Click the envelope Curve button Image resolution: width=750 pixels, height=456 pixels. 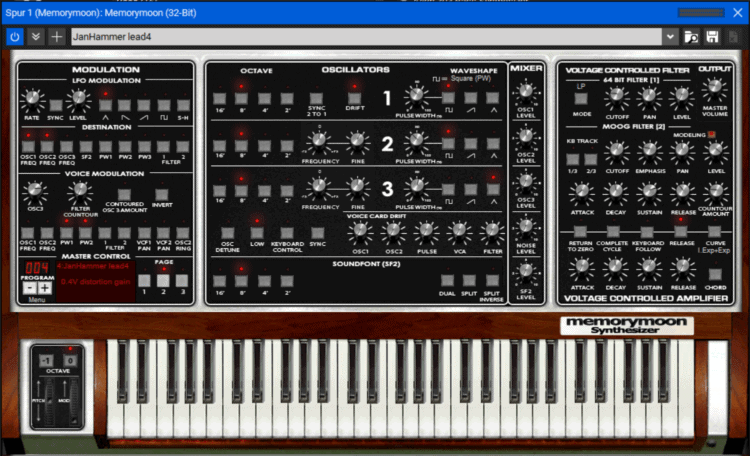715,232
